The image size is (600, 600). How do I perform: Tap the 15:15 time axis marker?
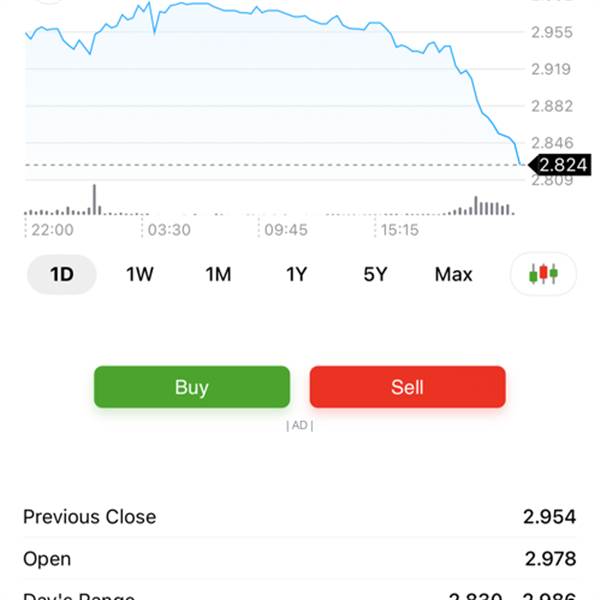point(399,230)
